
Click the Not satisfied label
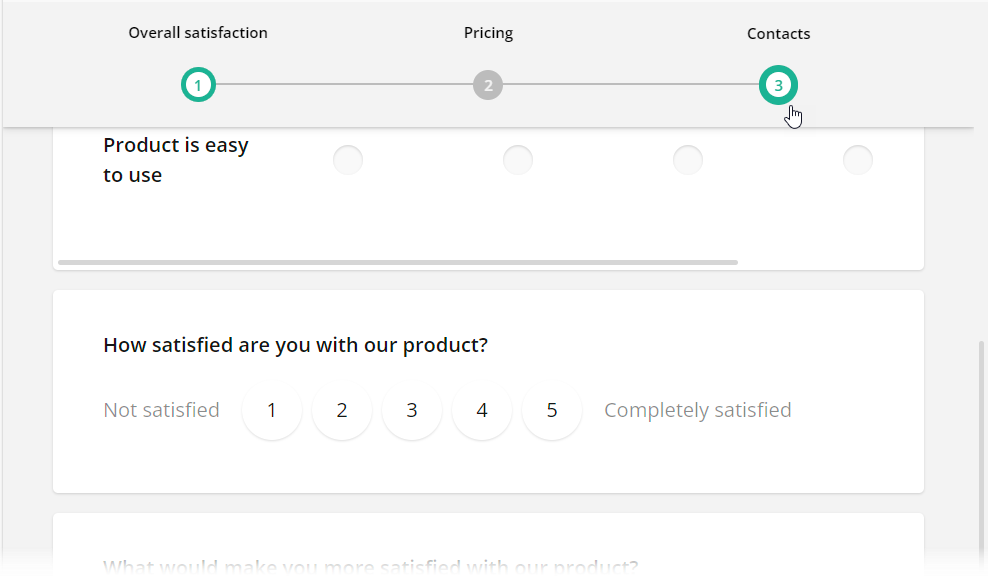(161, 410)
